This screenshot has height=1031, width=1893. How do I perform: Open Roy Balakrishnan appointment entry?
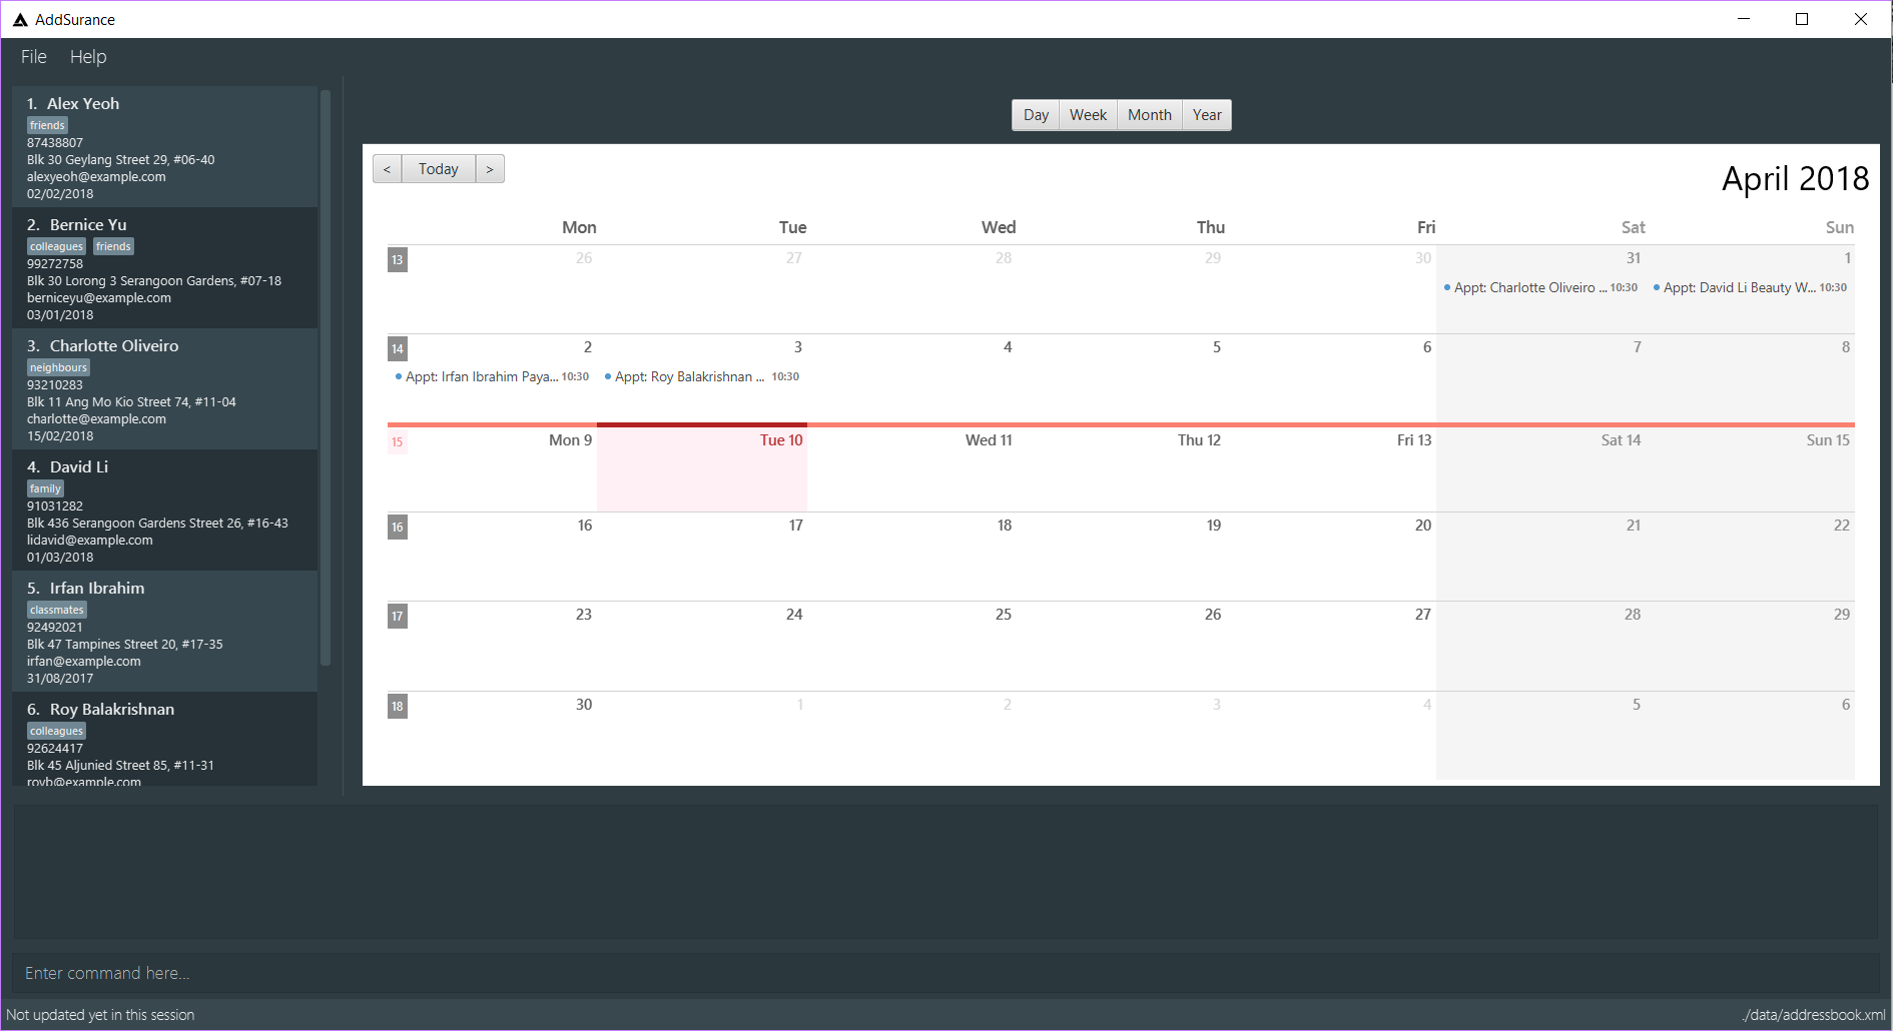pos(702,377)
